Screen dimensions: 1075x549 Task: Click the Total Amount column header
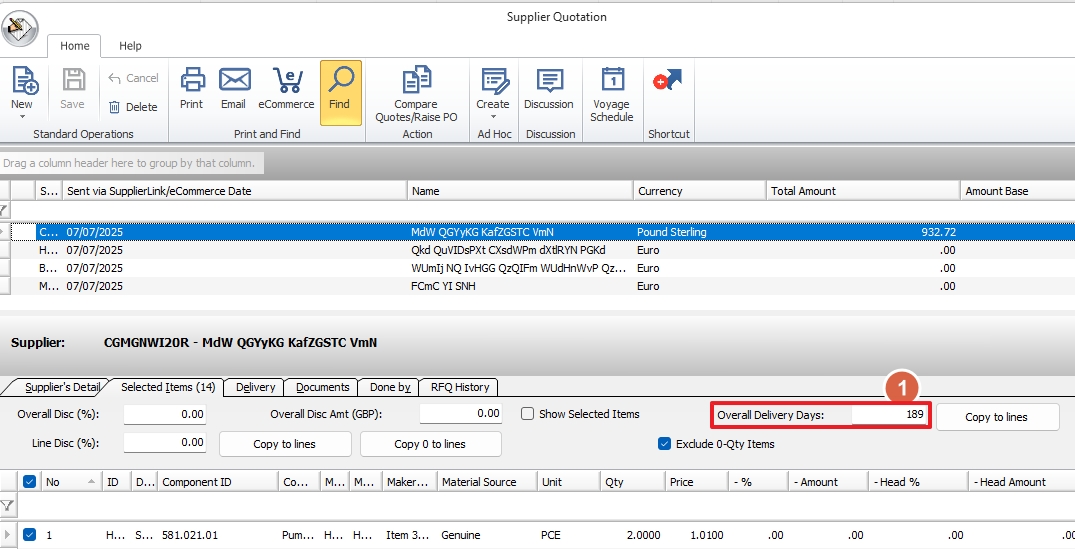pyautogui.click(x=863, y=191)
